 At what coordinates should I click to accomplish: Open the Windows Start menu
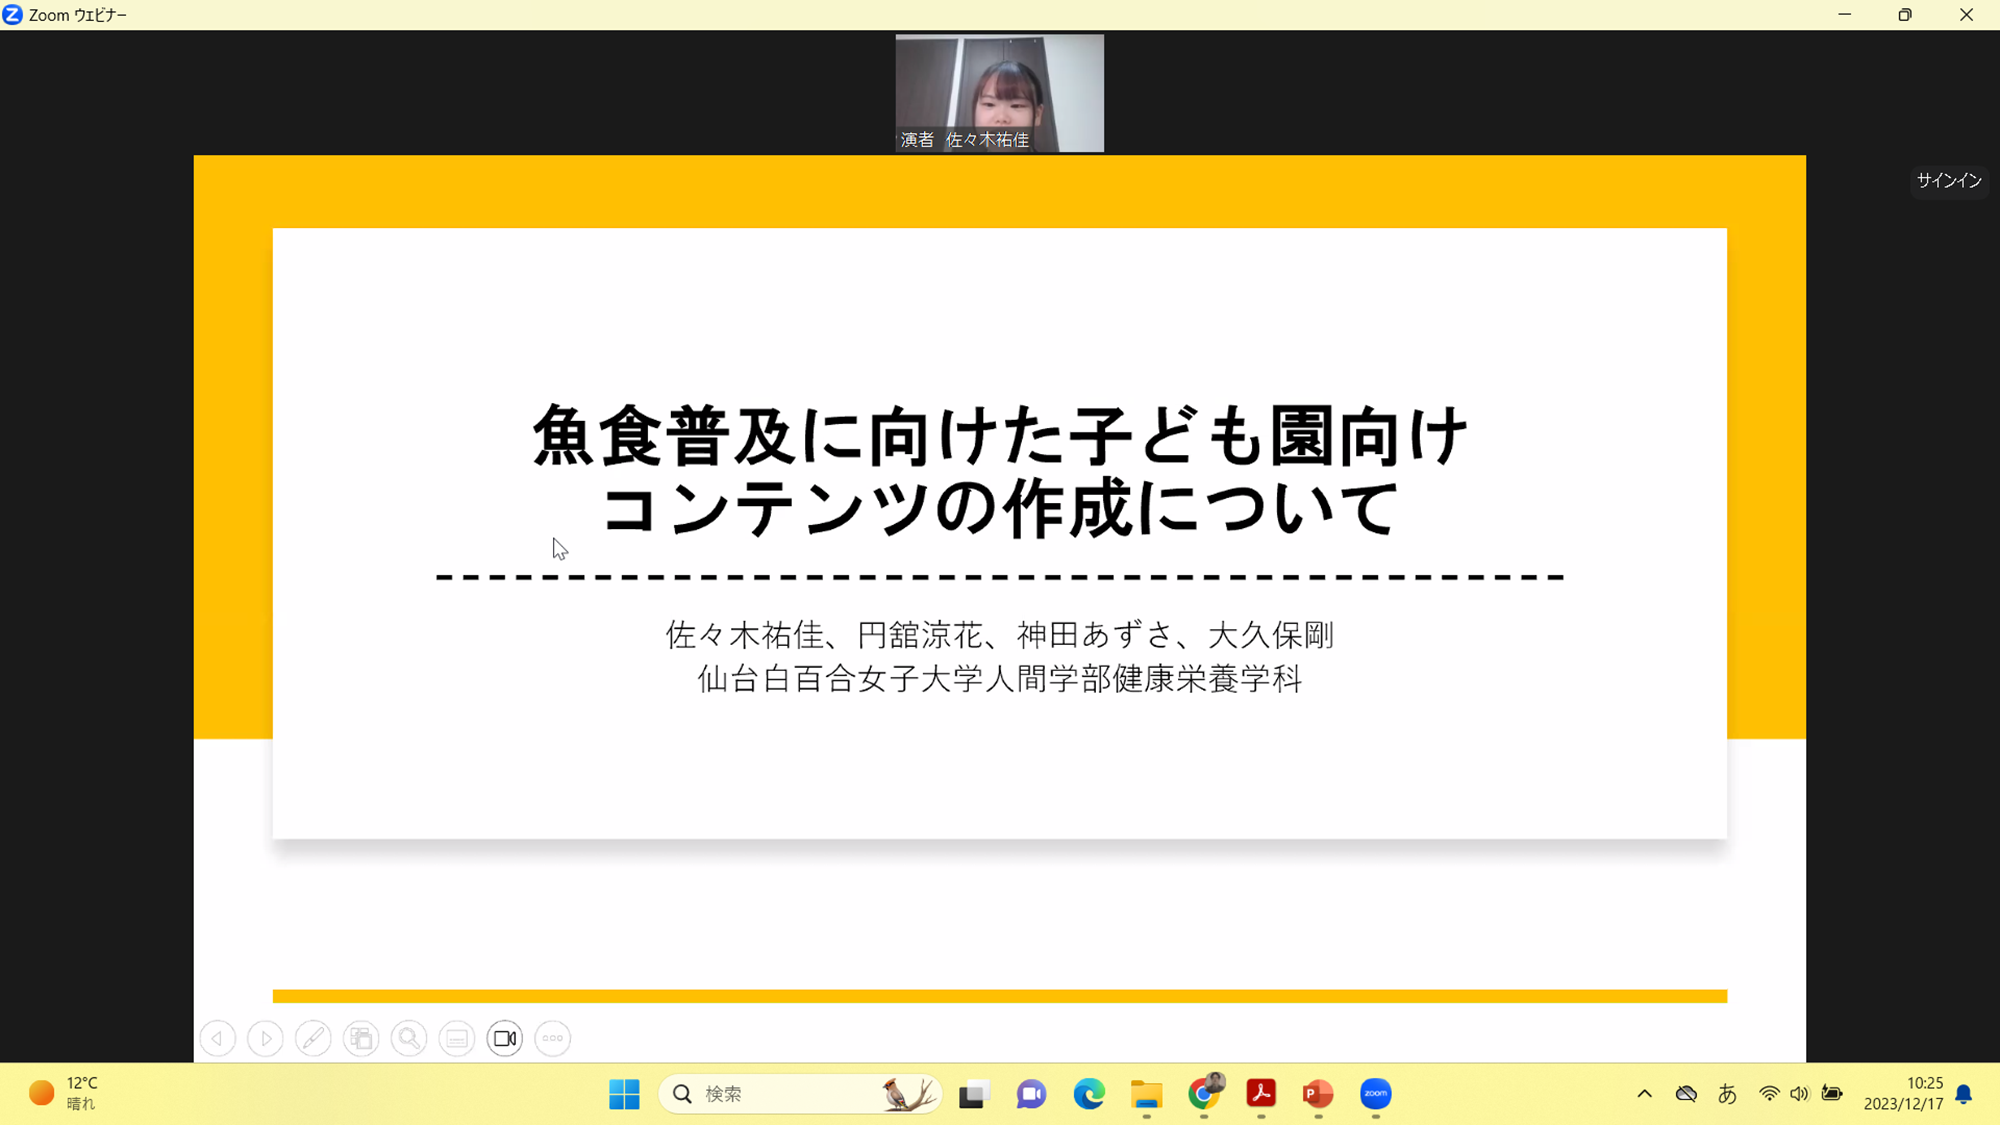tap(624, 1094)
